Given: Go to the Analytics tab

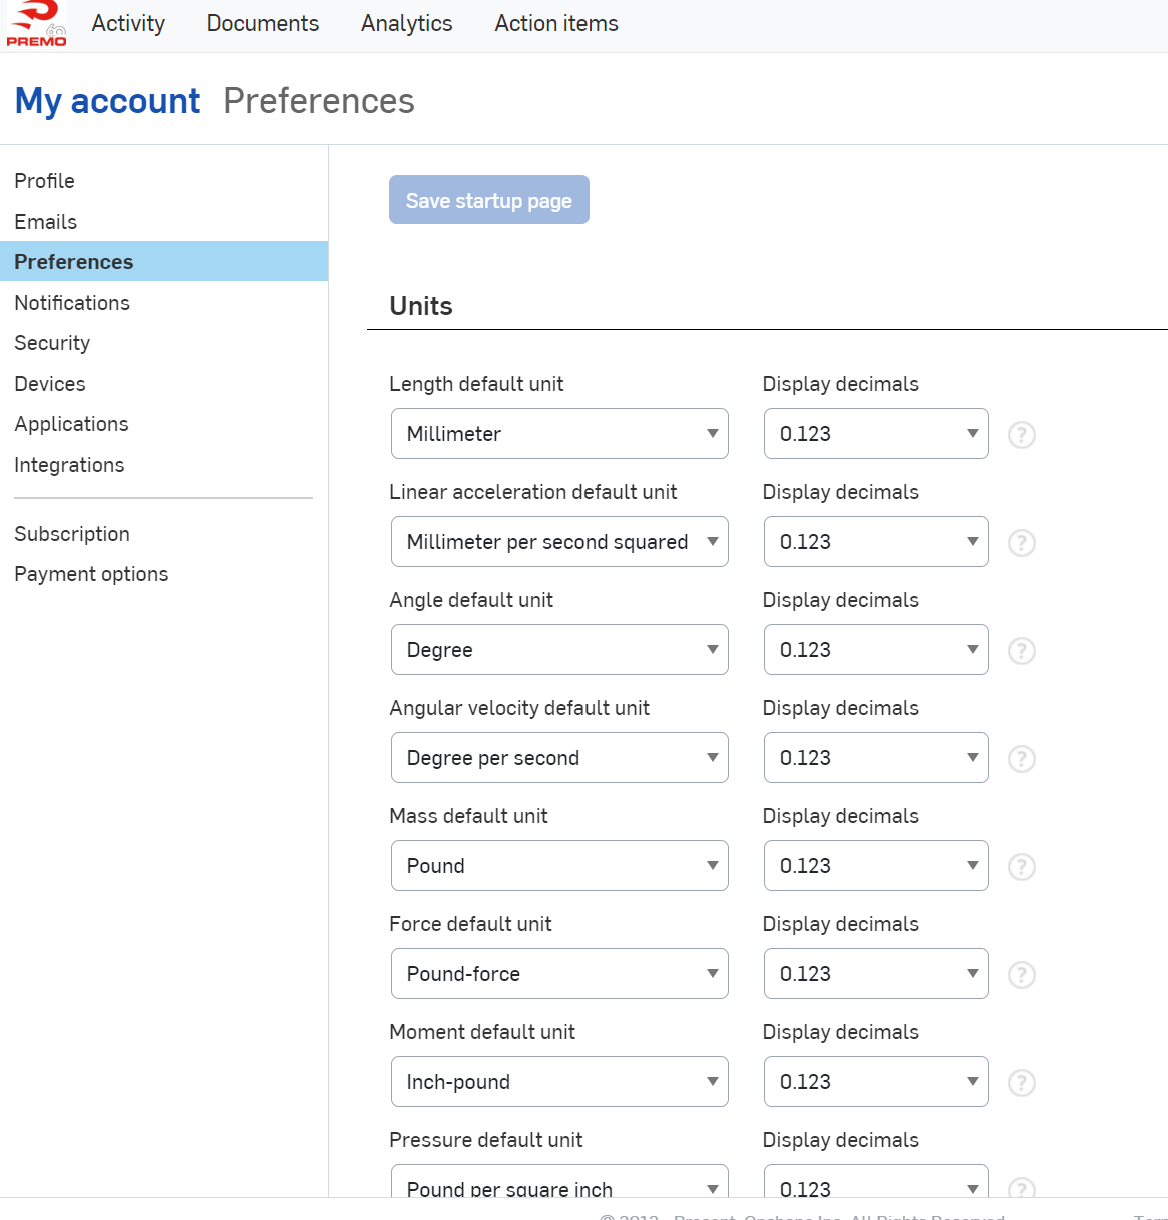Looking at the screenshot, I should (406, 24).
